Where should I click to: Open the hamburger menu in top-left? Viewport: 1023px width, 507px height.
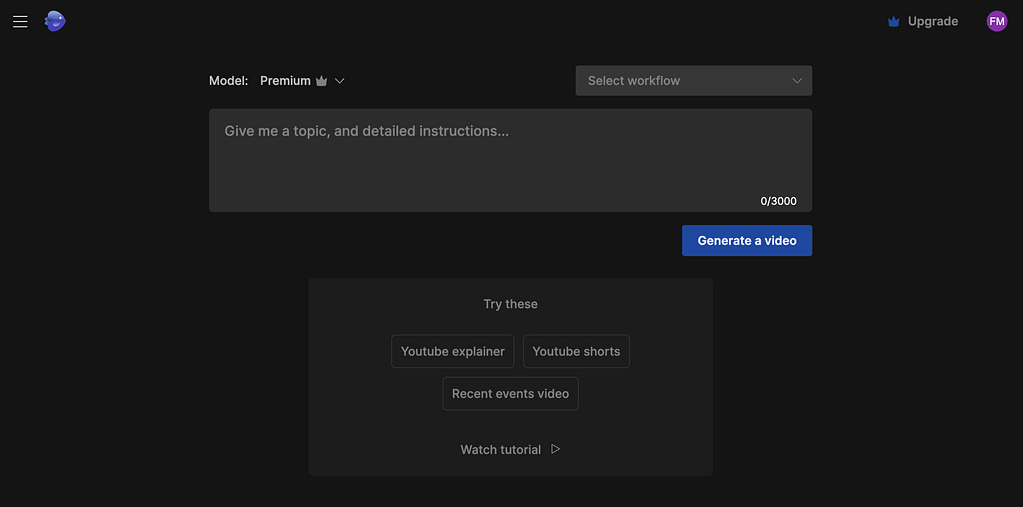(x=20, y=21)
